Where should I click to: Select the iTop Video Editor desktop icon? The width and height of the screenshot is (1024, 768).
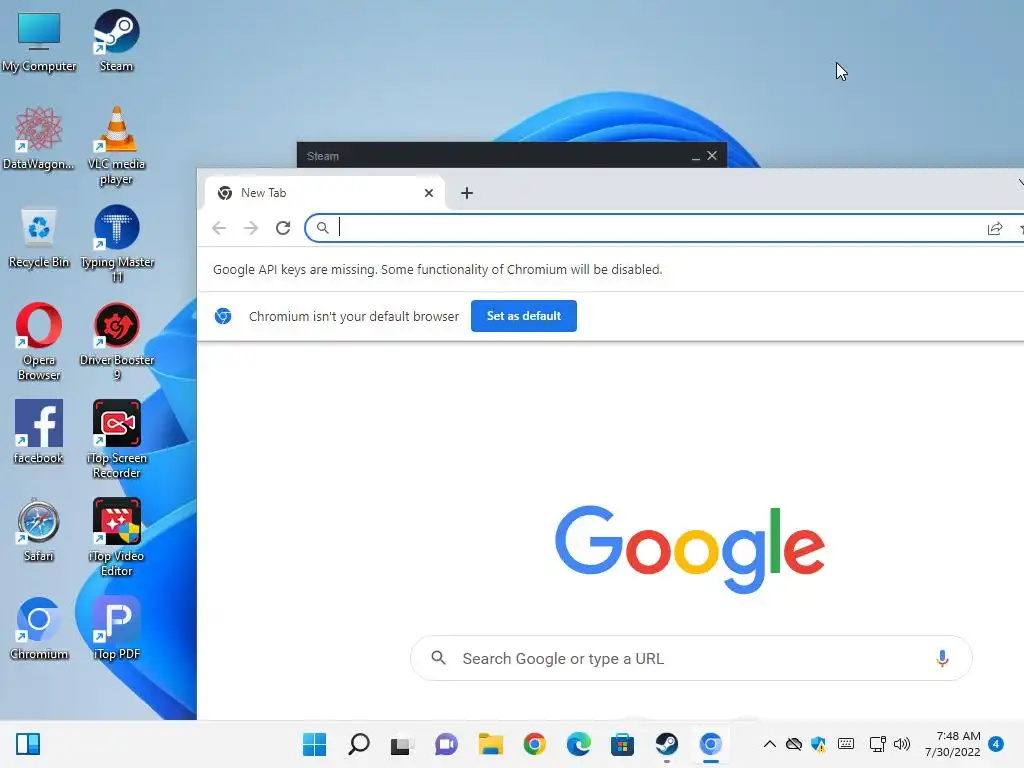click(x=117, y=537)
